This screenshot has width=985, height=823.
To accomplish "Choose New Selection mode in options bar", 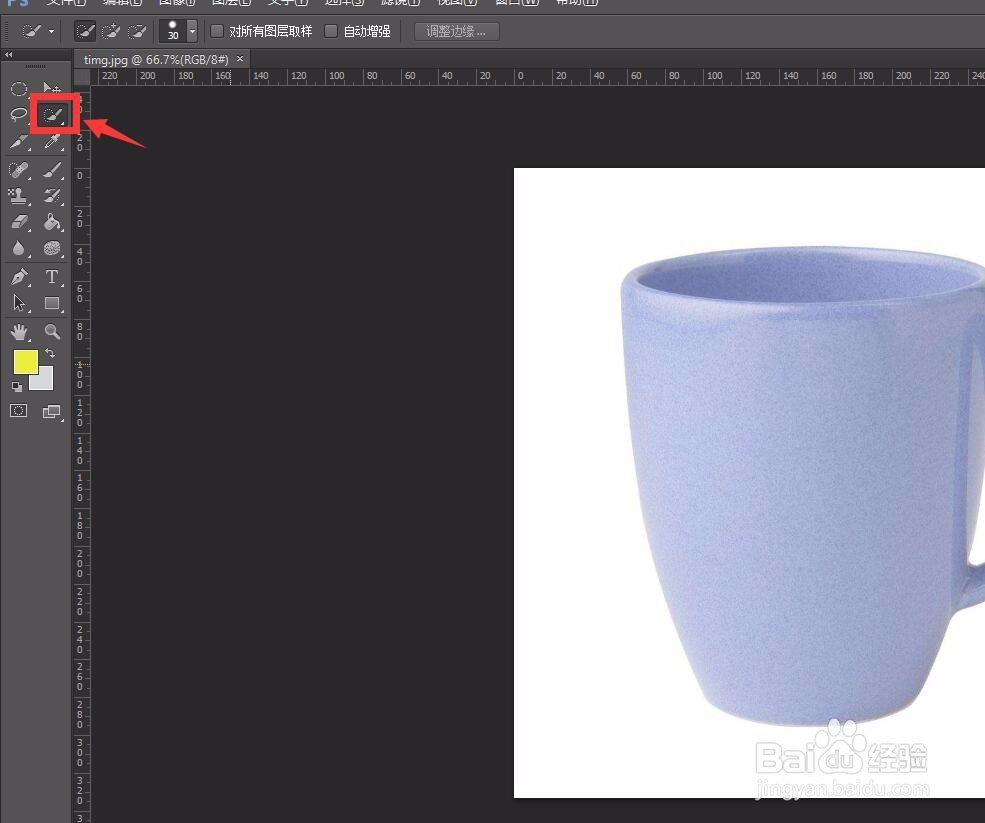I will coord(85,31).
